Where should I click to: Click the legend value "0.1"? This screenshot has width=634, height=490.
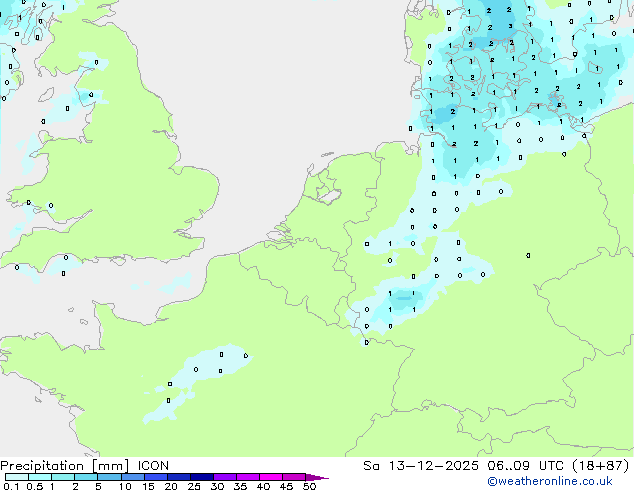(11, 486)
